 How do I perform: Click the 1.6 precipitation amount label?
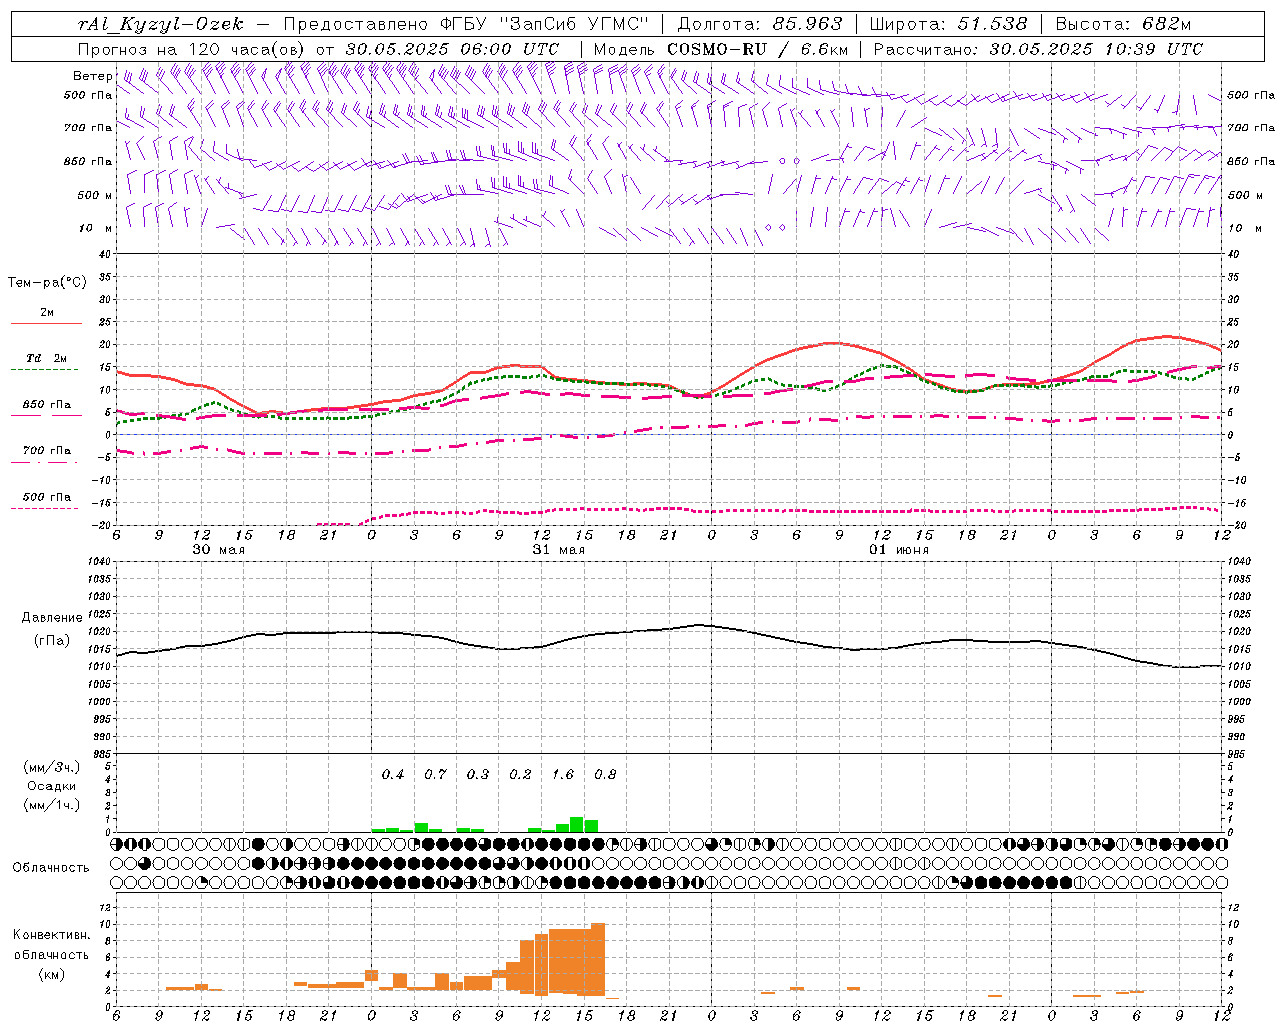563,774
